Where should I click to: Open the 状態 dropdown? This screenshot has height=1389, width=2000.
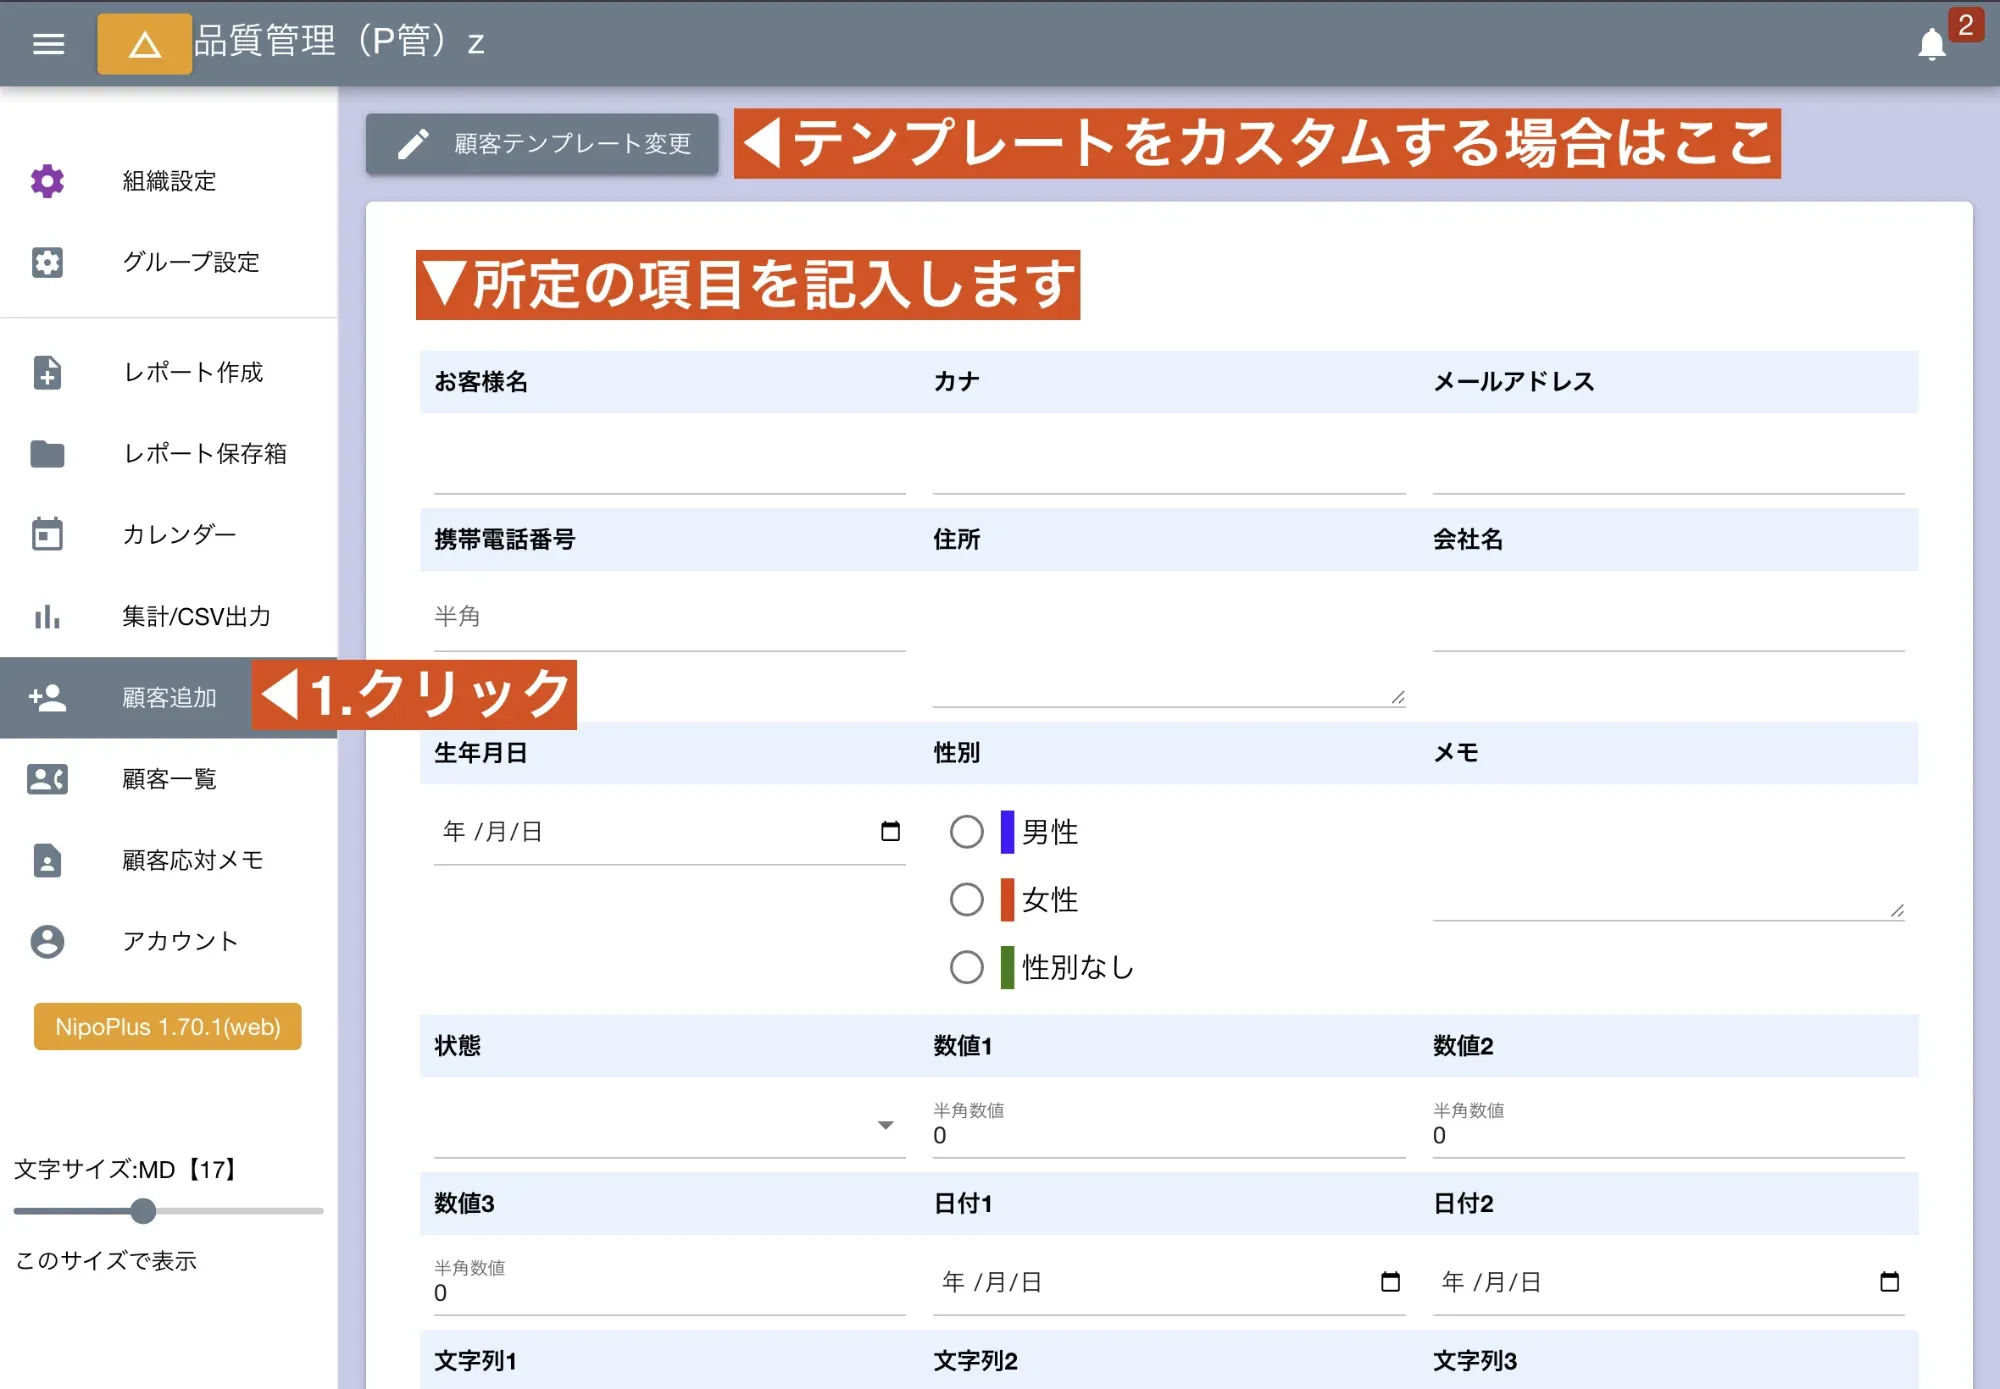click(x=884, y=1125)
